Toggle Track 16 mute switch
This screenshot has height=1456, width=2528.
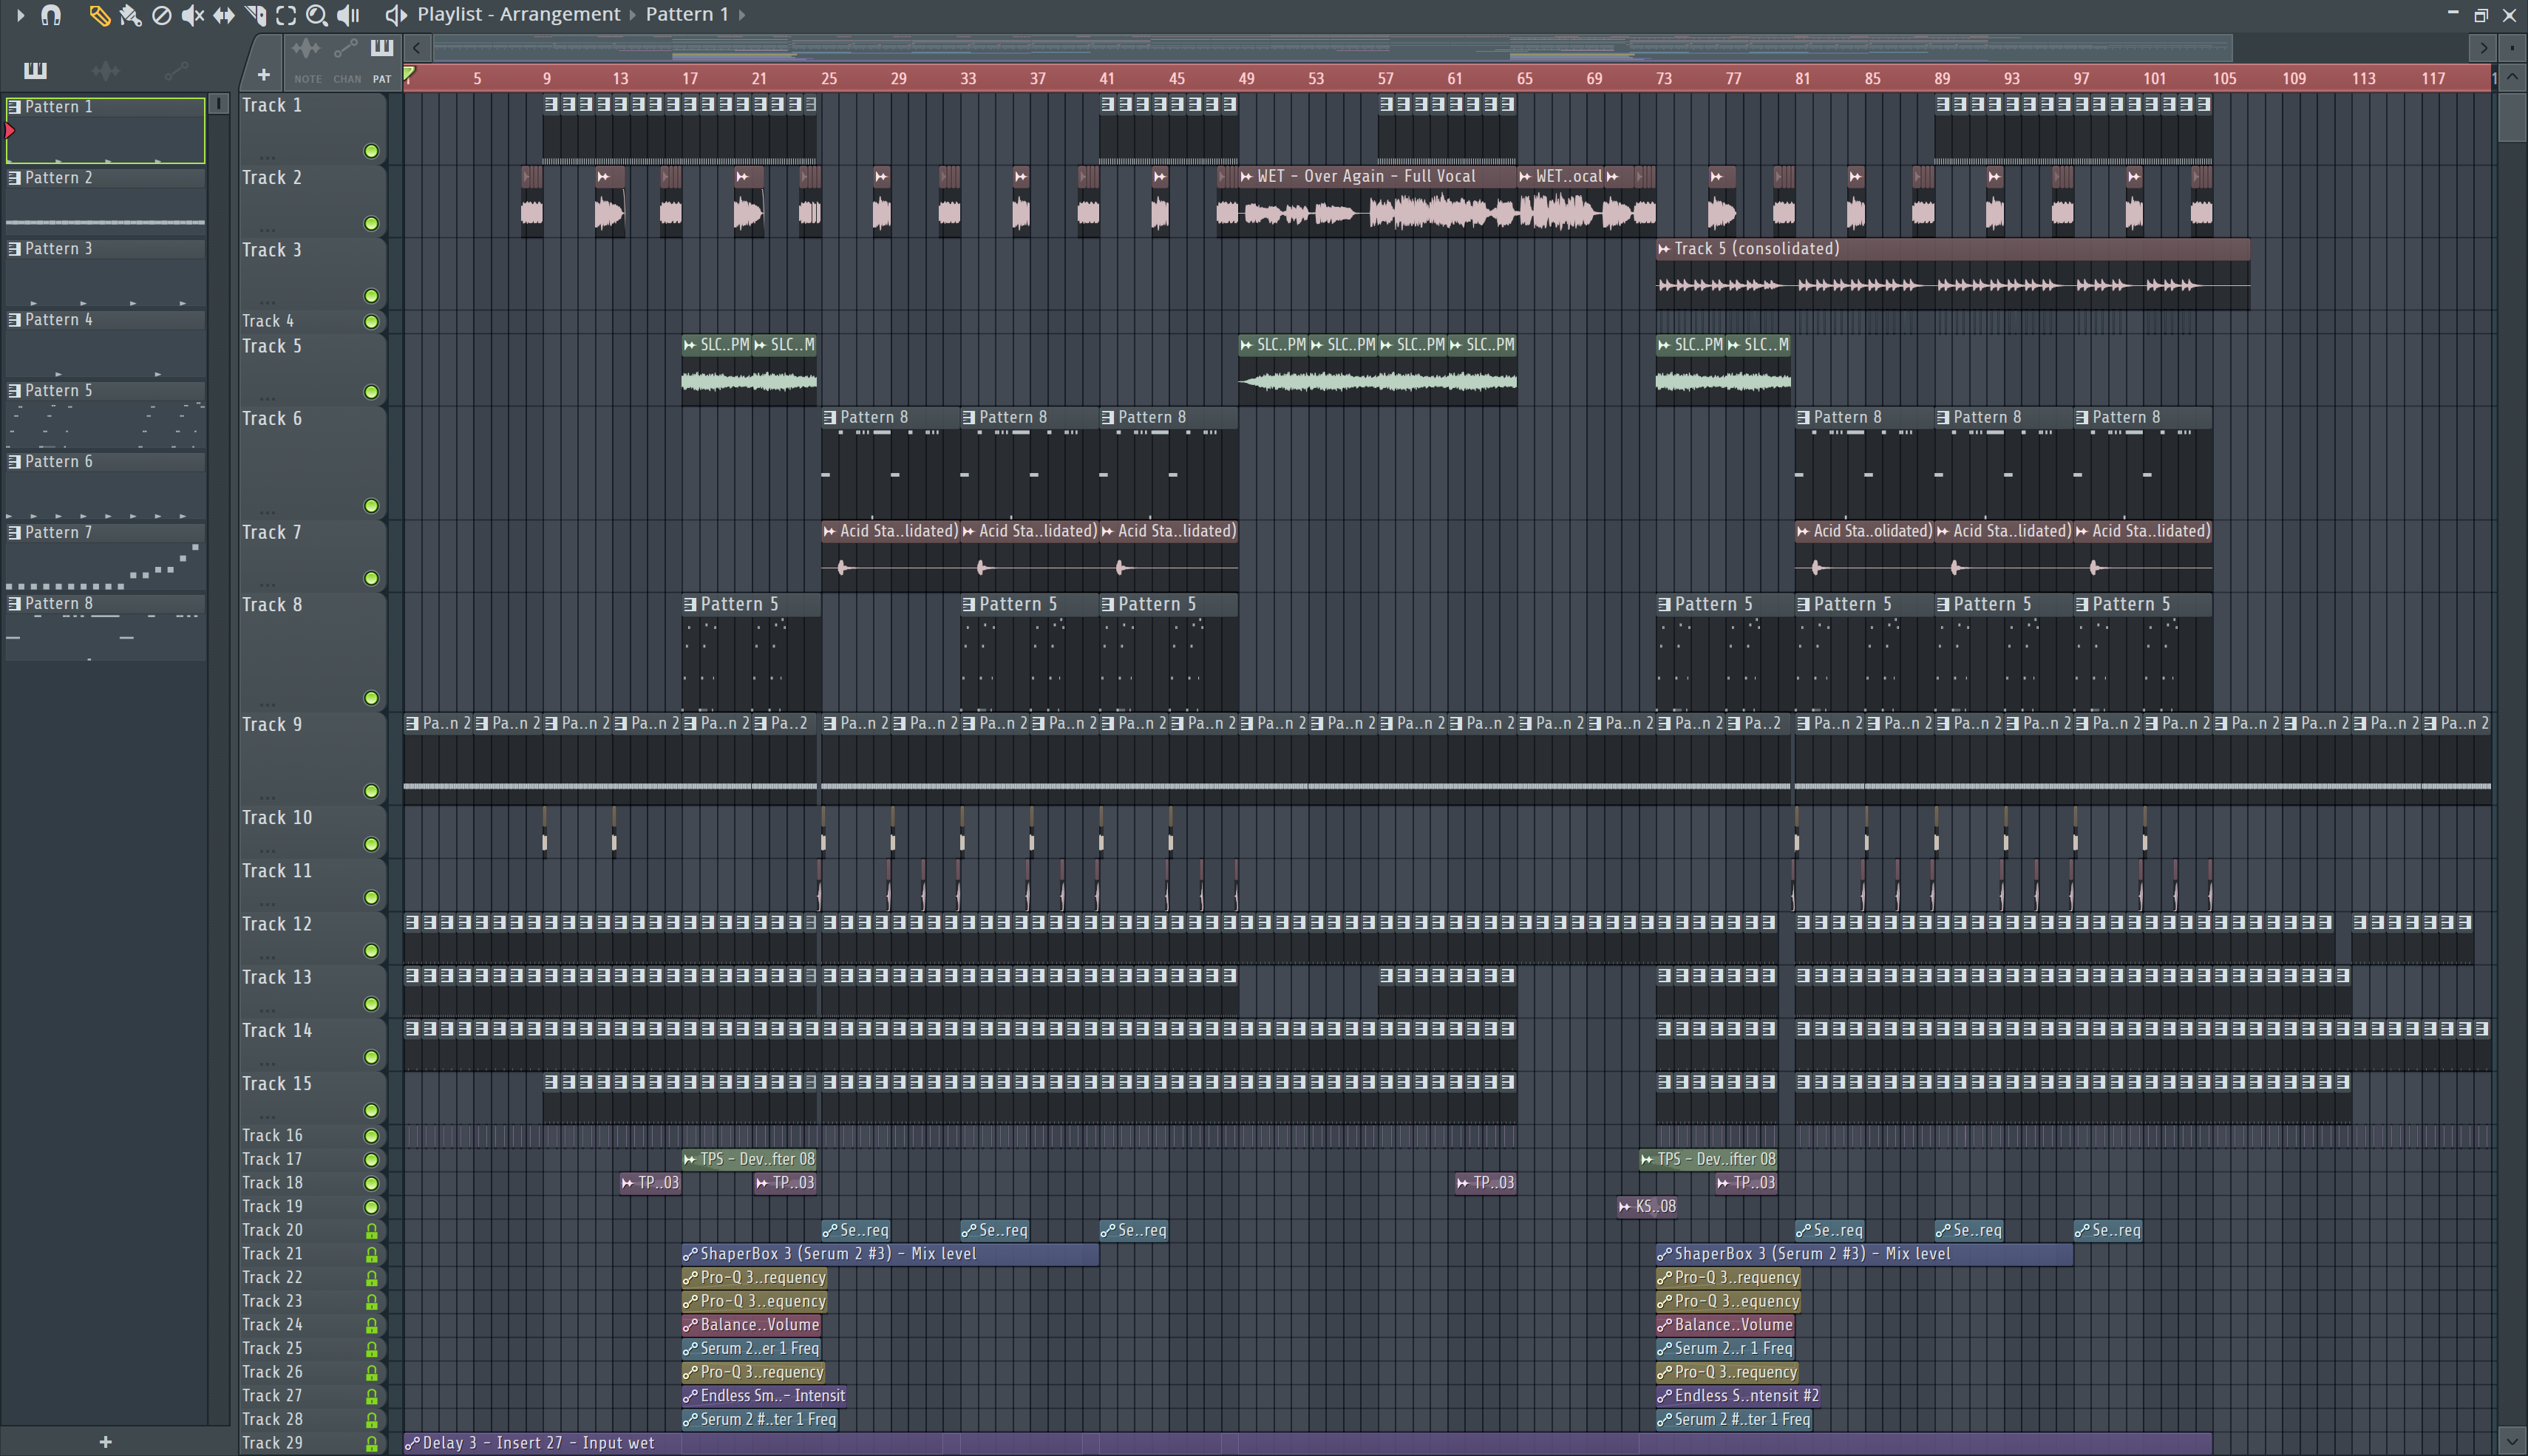[x=371, y=1135]
